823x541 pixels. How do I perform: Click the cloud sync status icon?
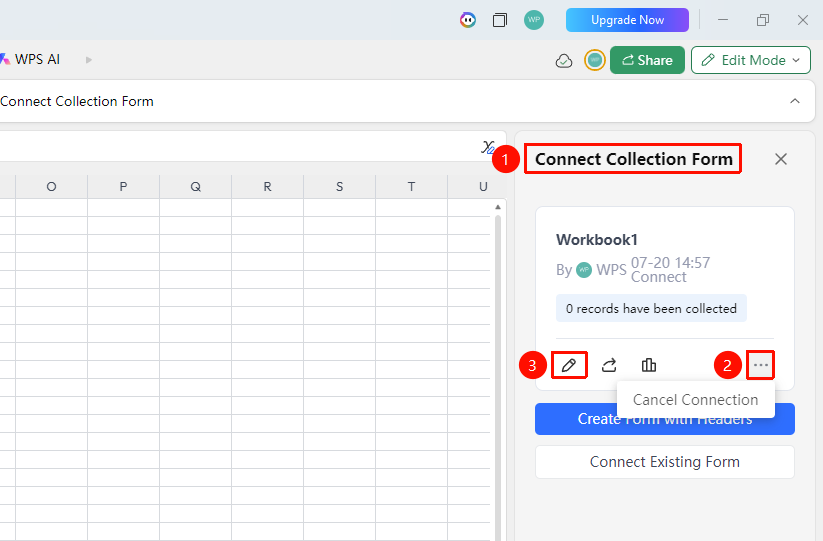coord(564,61)
